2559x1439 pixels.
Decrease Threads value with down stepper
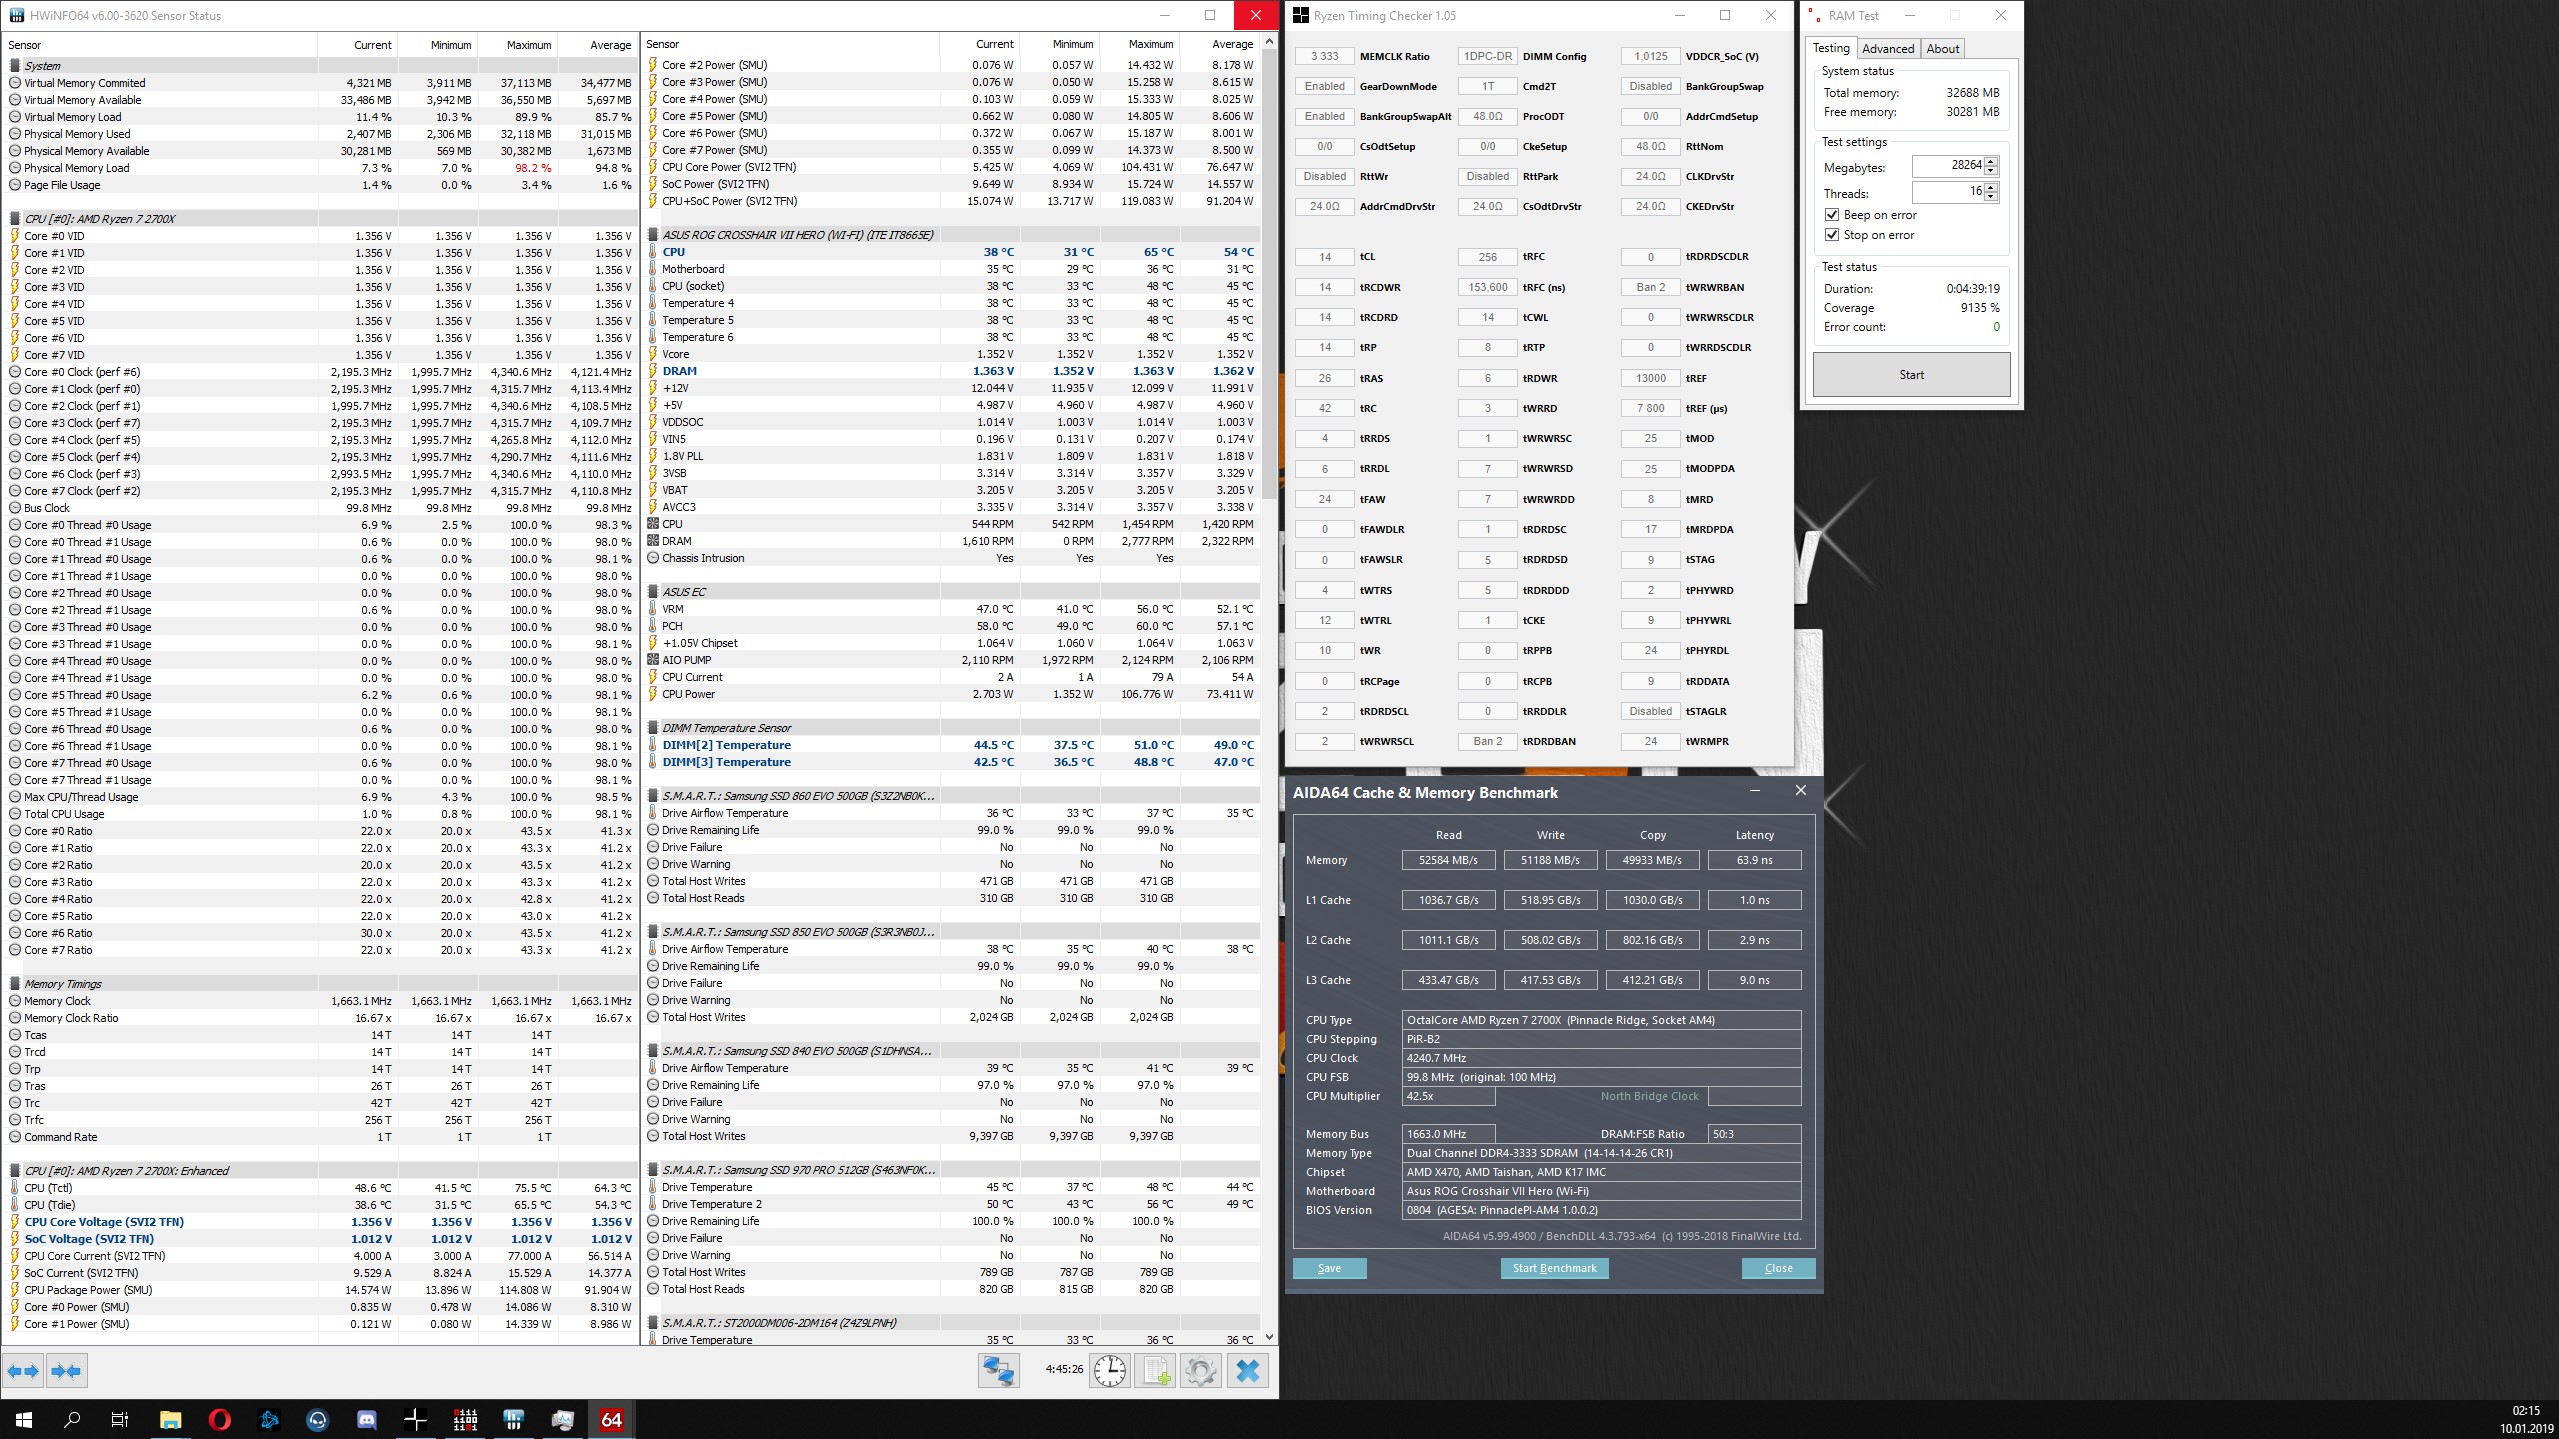tap(1991, 196)
